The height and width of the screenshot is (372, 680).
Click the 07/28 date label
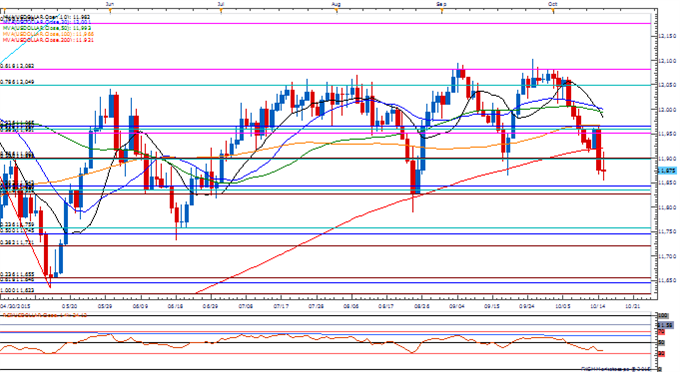[x=317, y=306]
